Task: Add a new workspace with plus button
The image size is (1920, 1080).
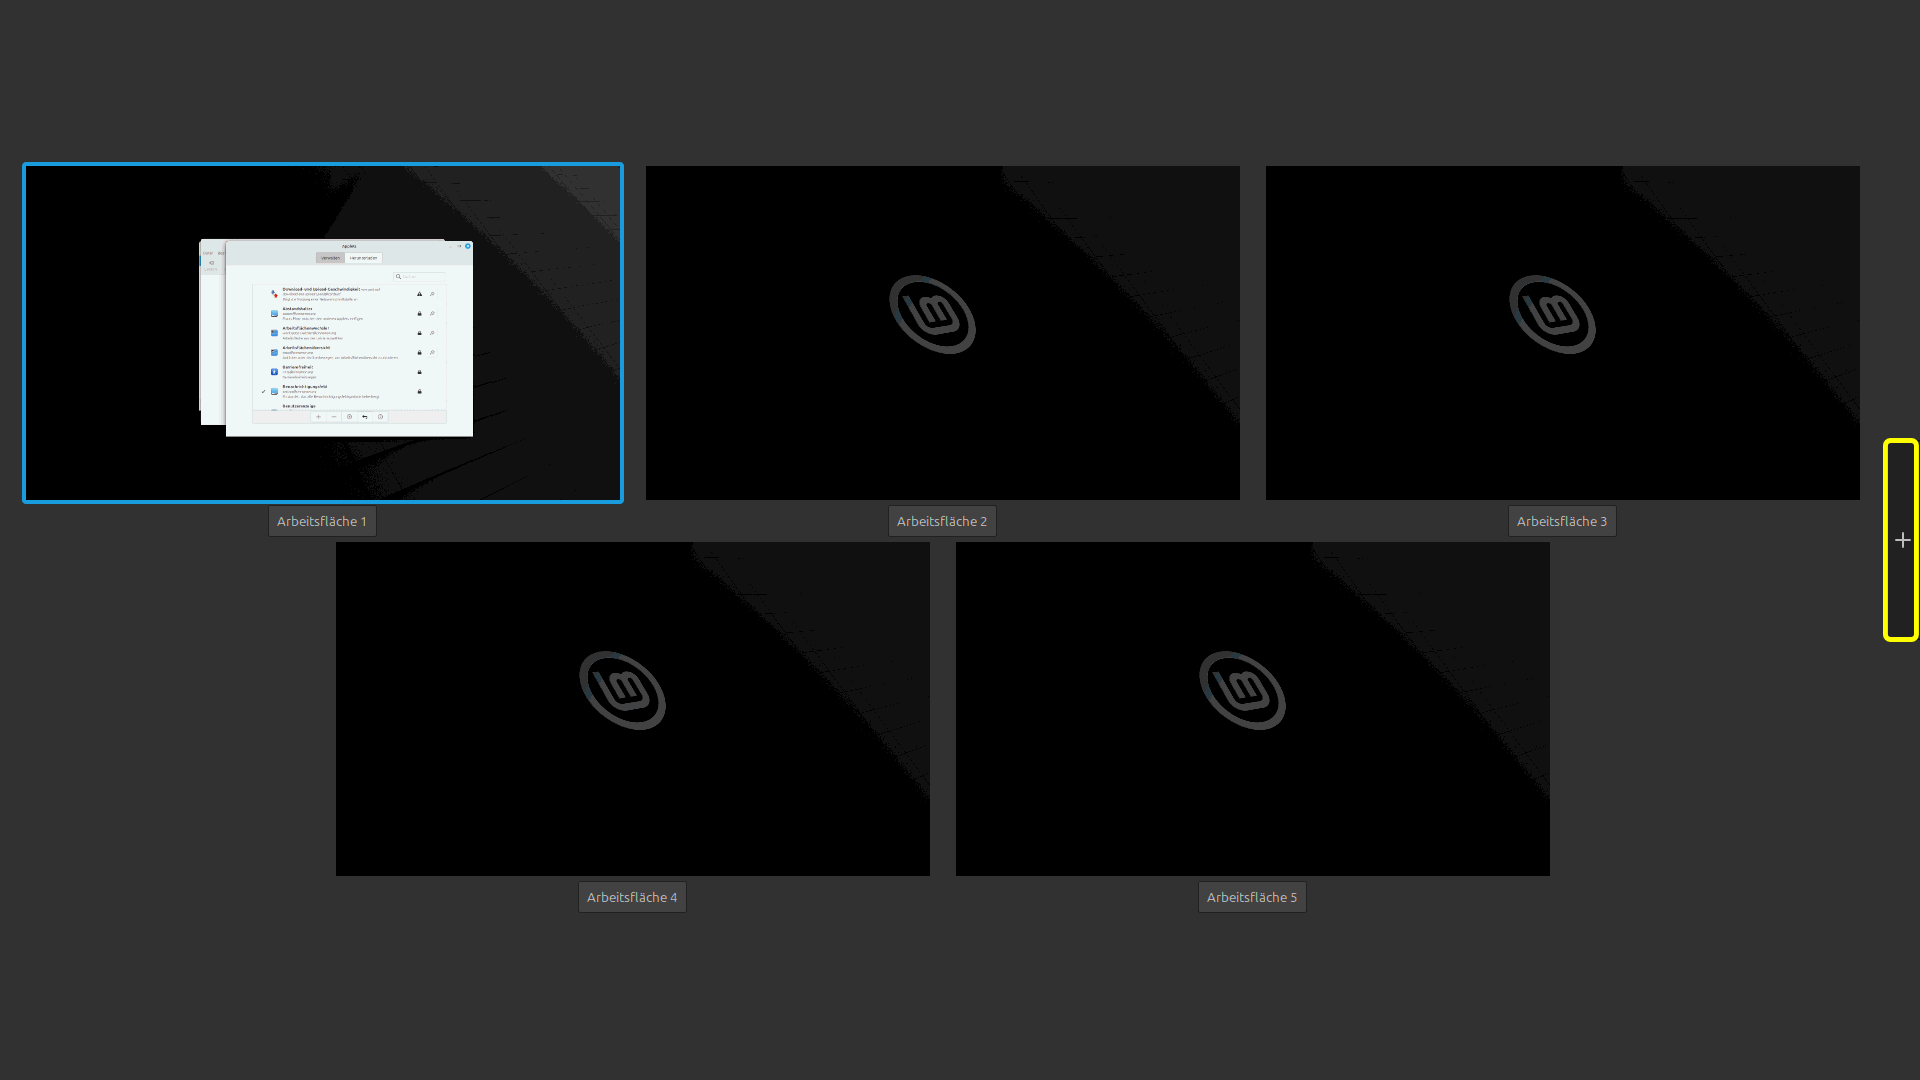Action: click(1901, 540)
